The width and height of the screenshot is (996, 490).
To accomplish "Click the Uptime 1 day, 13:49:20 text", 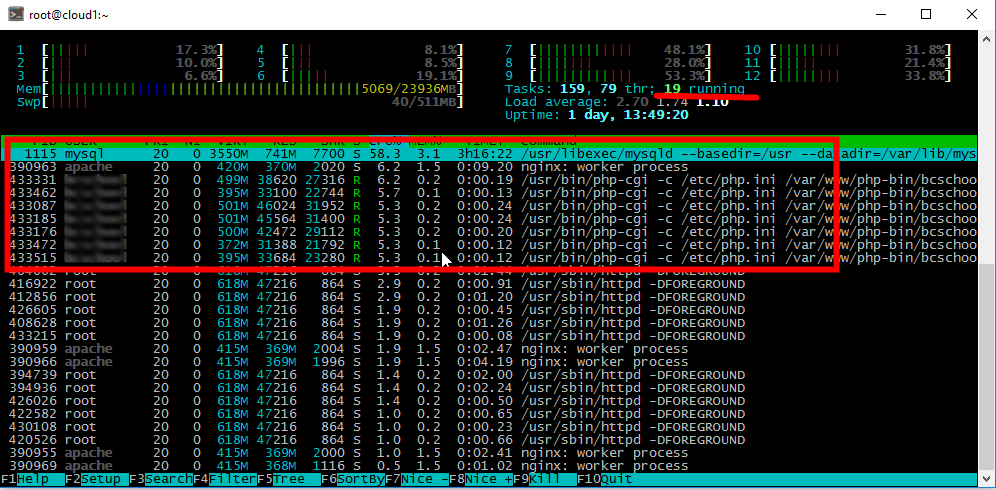I will [x=597, y=115].
